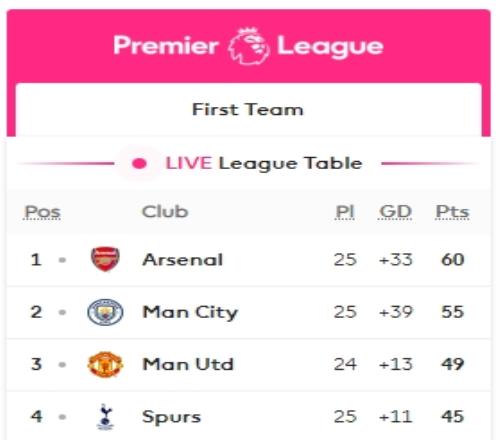Screen dimensions: 500x440
Task: Open the Man Utd club link
Action: point(188,364)
